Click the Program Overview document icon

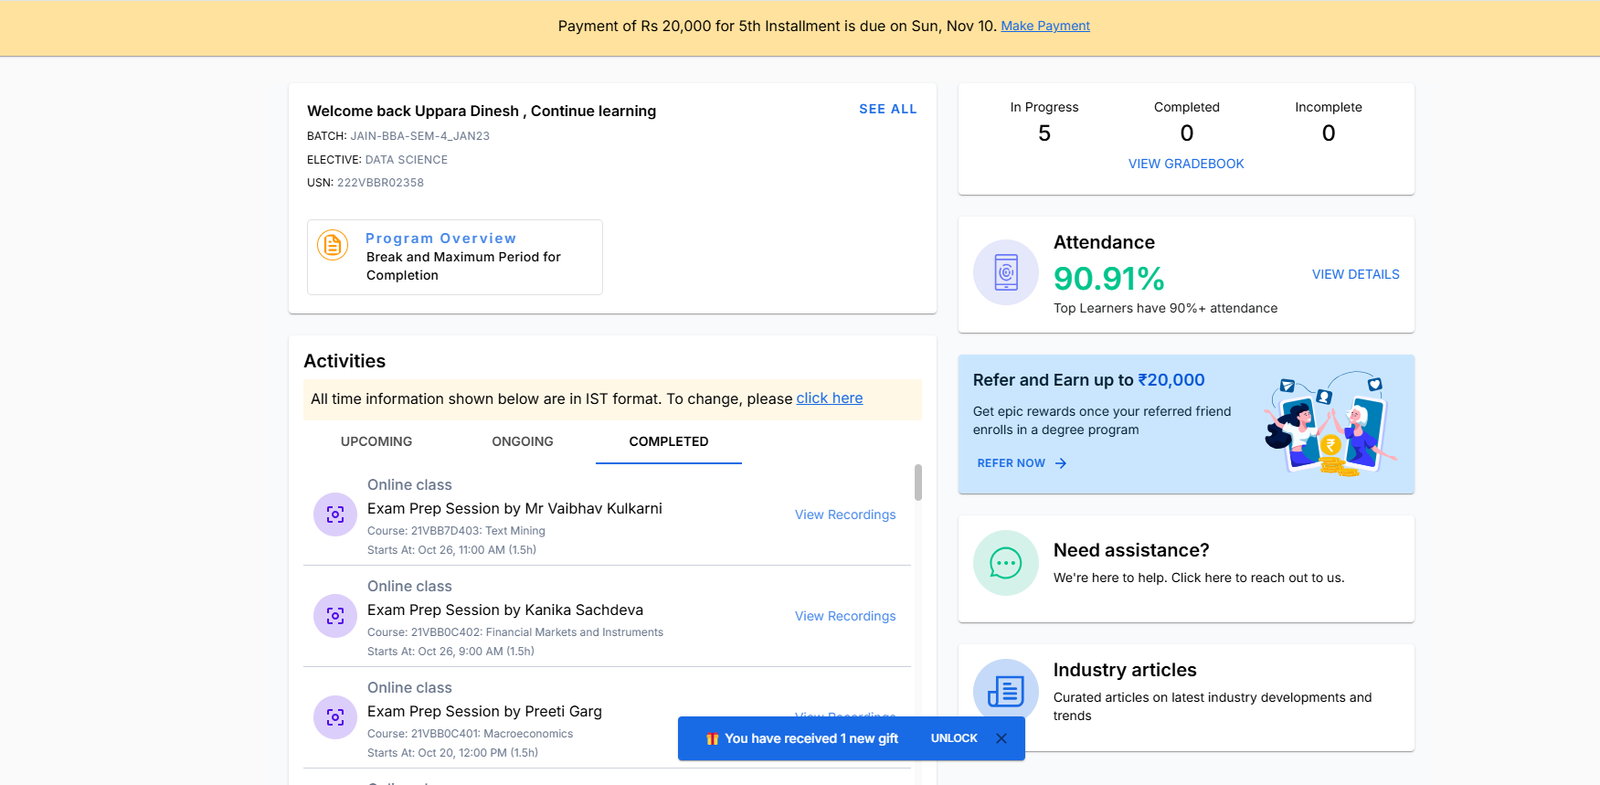(332, 245)
